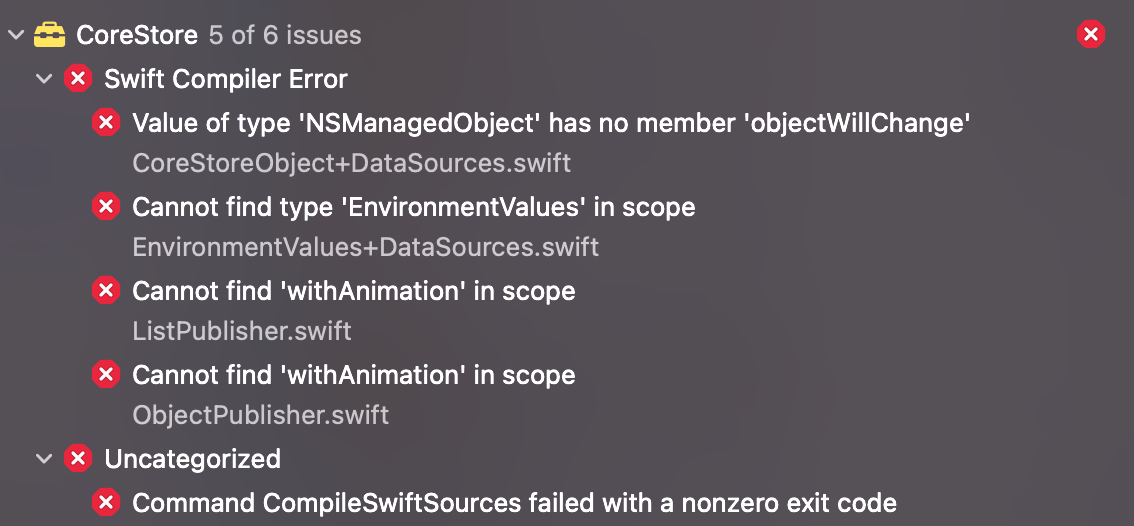Click error icon next to ObjectPublisher withAnimation issue

tap(105, 375)
